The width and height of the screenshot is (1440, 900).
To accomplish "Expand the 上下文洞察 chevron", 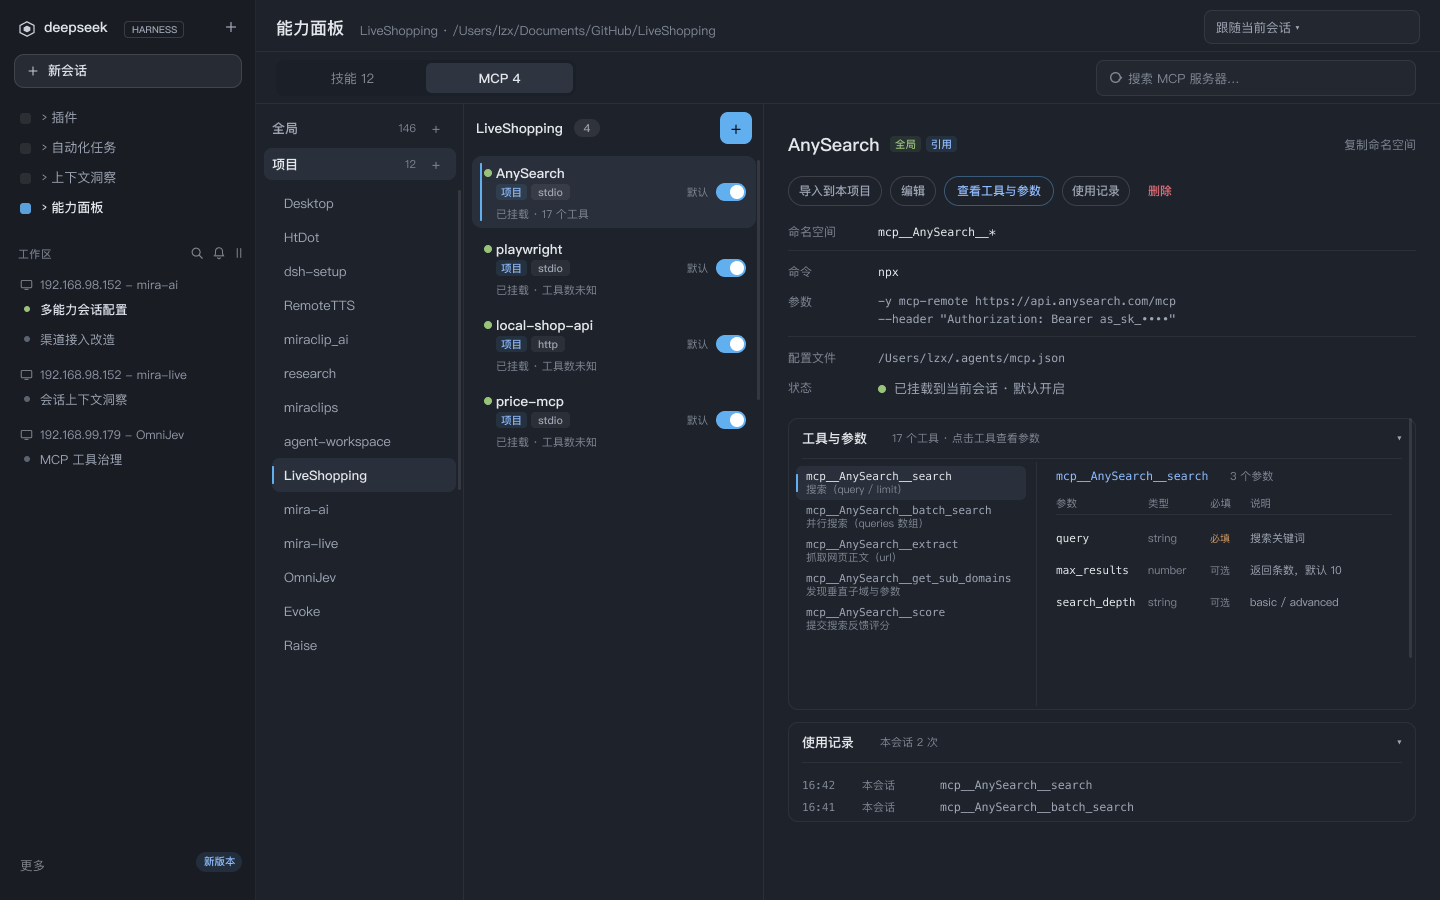I will coord(44,178).
